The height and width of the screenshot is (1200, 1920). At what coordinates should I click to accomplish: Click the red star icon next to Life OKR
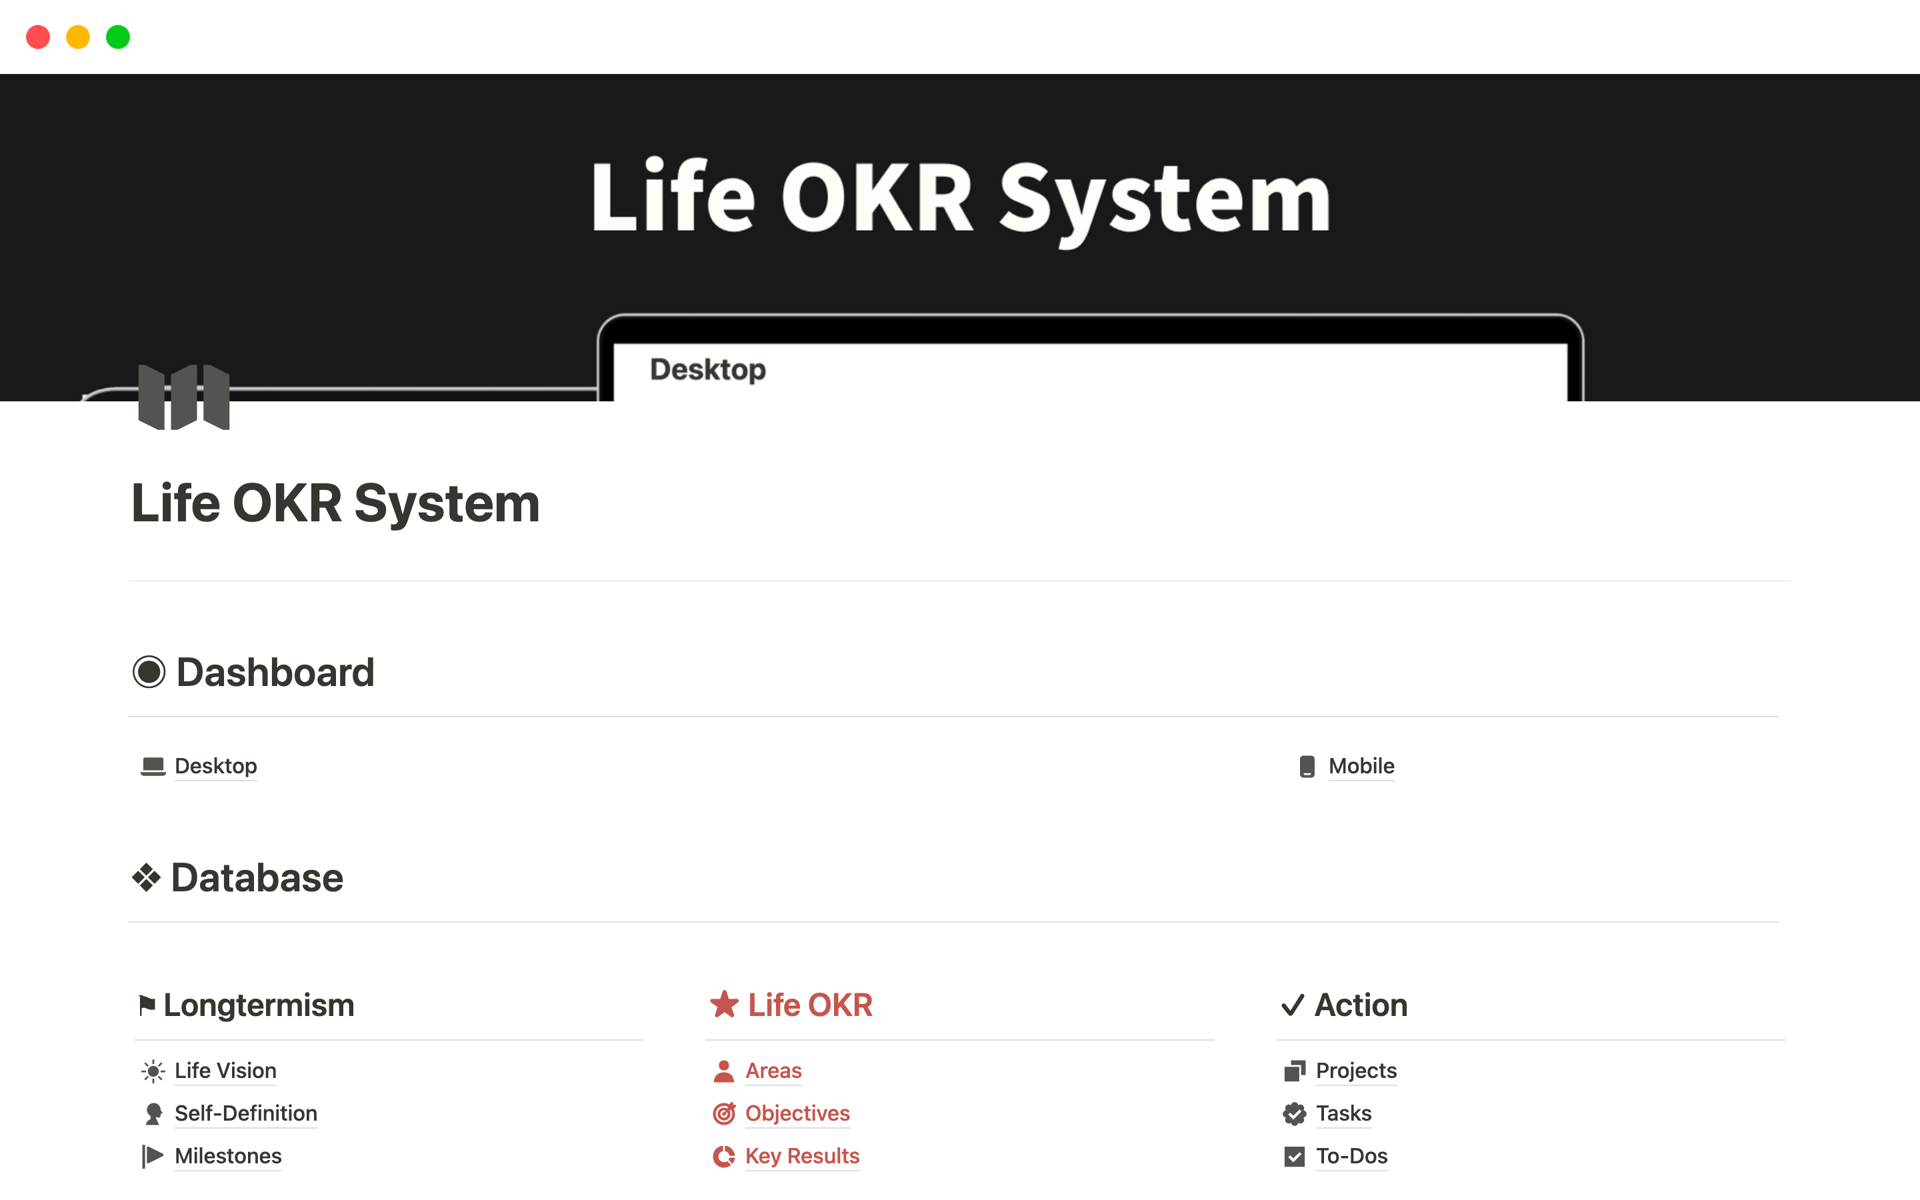coord(723,1004)
